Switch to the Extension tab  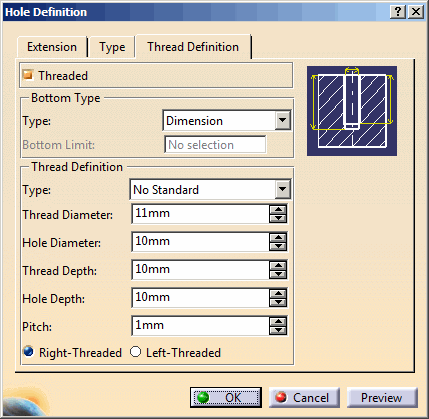click(52, 47)
